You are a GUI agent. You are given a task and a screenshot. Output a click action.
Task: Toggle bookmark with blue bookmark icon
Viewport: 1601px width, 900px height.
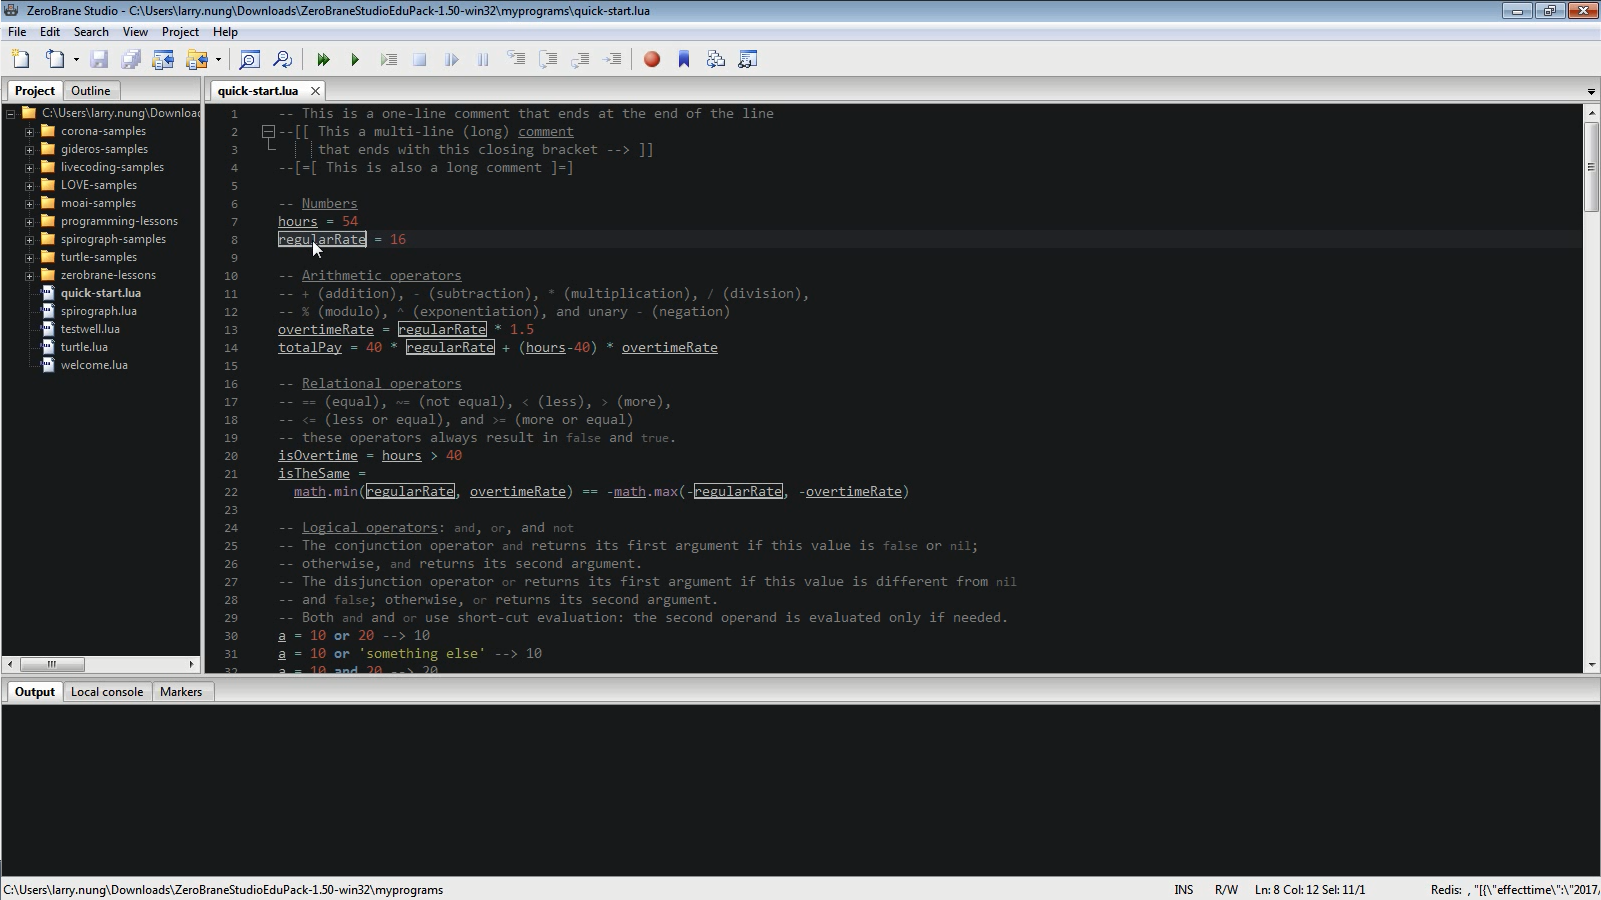pos(684,60)
